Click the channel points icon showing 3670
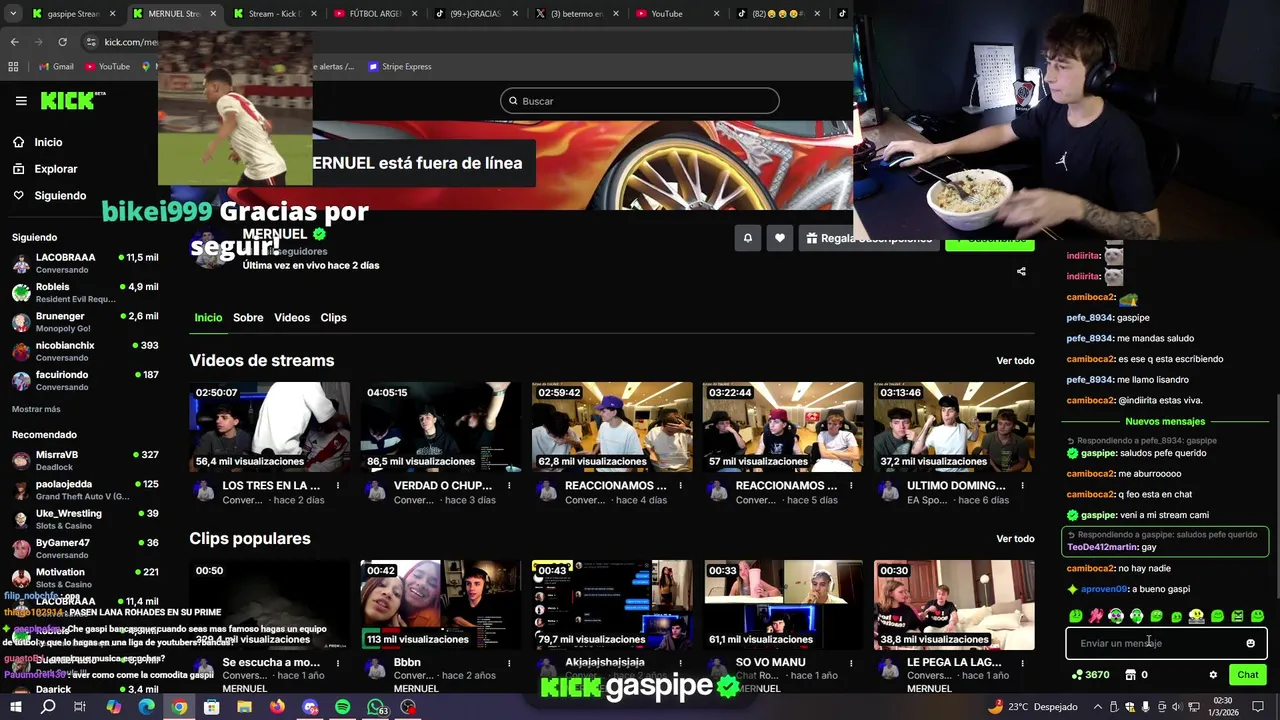The height and width of the screenshot is (720, 1280). tap(1090, 675)
